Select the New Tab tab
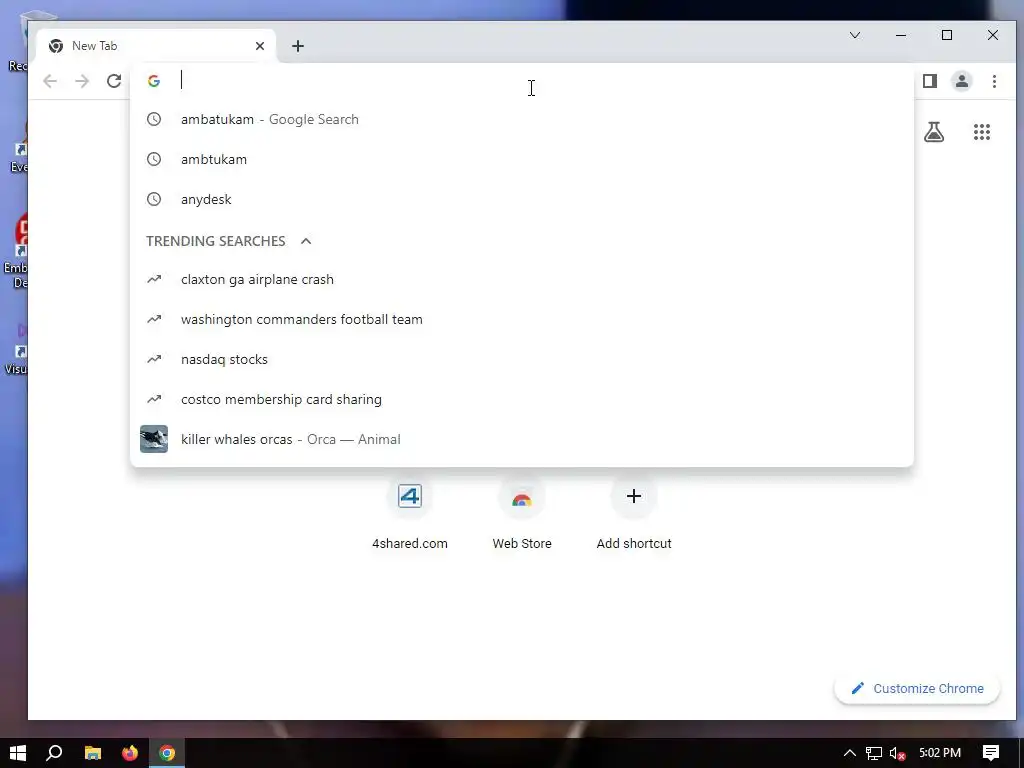Viewport: 1024px width, 768px height. point(156,46)
